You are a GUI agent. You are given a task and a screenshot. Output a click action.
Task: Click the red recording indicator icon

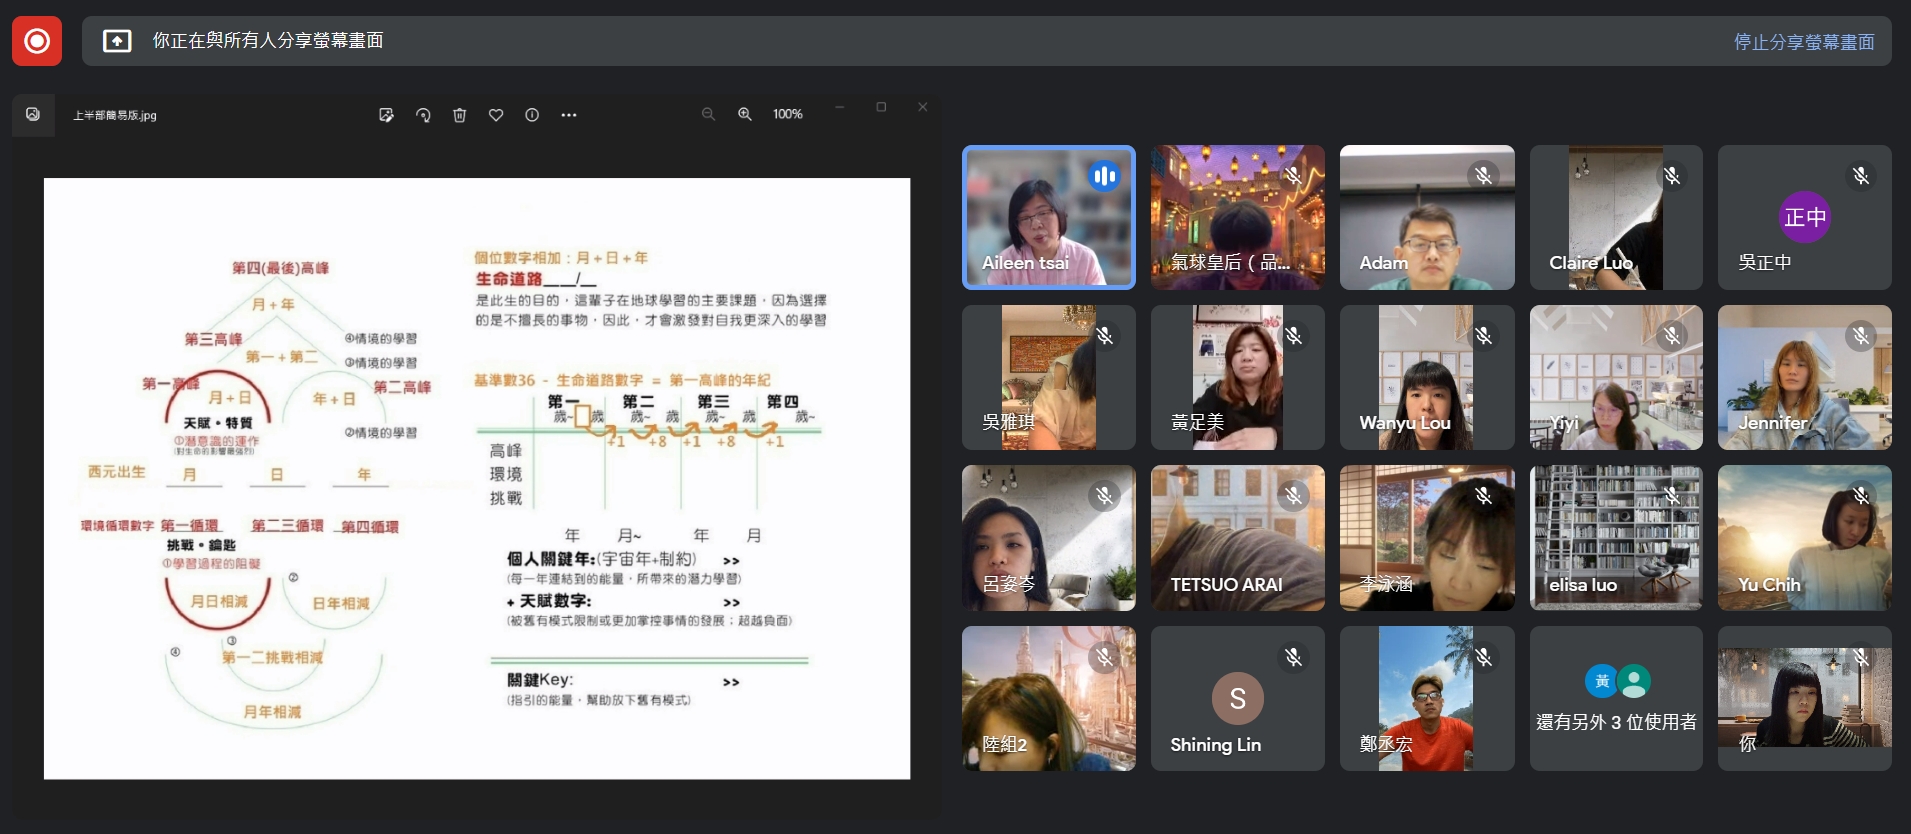[x=37, y=41]
